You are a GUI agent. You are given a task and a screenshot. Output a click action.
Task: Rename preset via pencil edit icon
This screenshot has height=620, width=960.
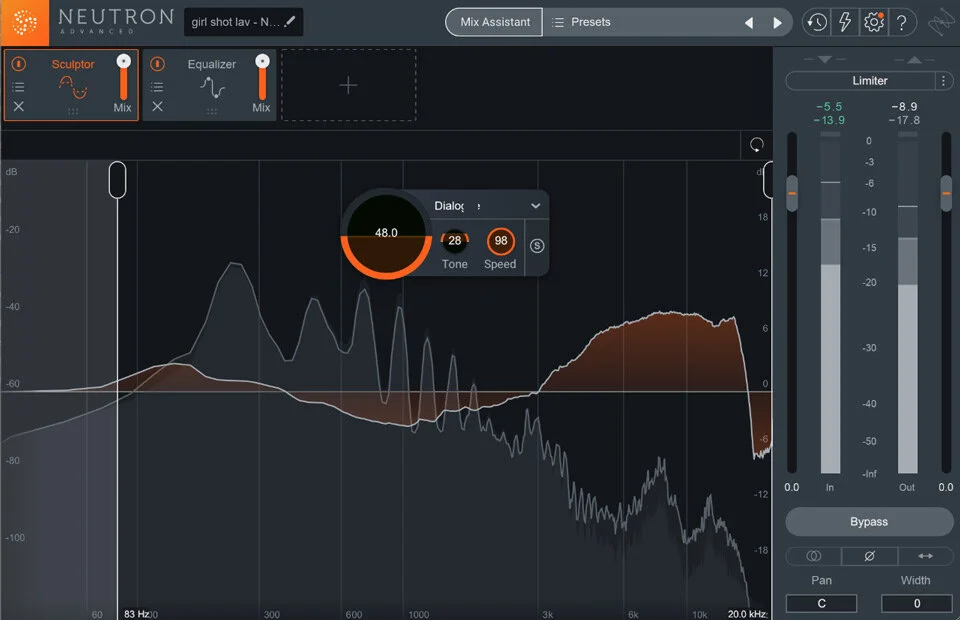(290, 21)
